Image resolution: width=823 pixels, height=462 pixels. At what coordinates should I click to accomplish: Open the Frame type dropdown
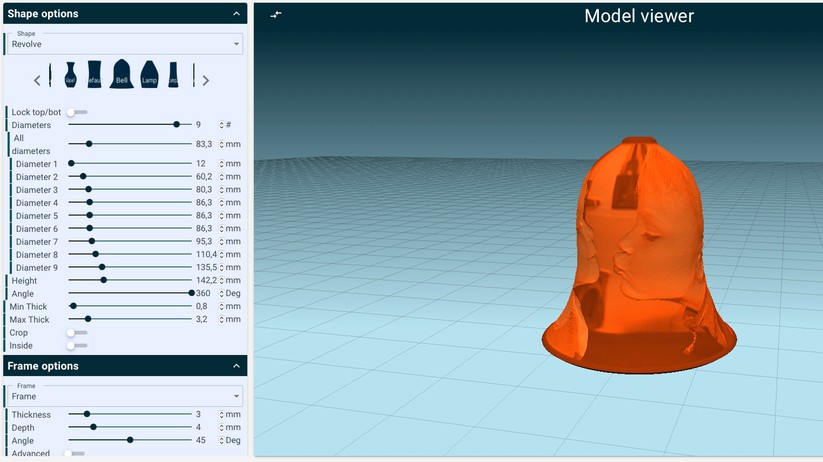tap(124, 396)
